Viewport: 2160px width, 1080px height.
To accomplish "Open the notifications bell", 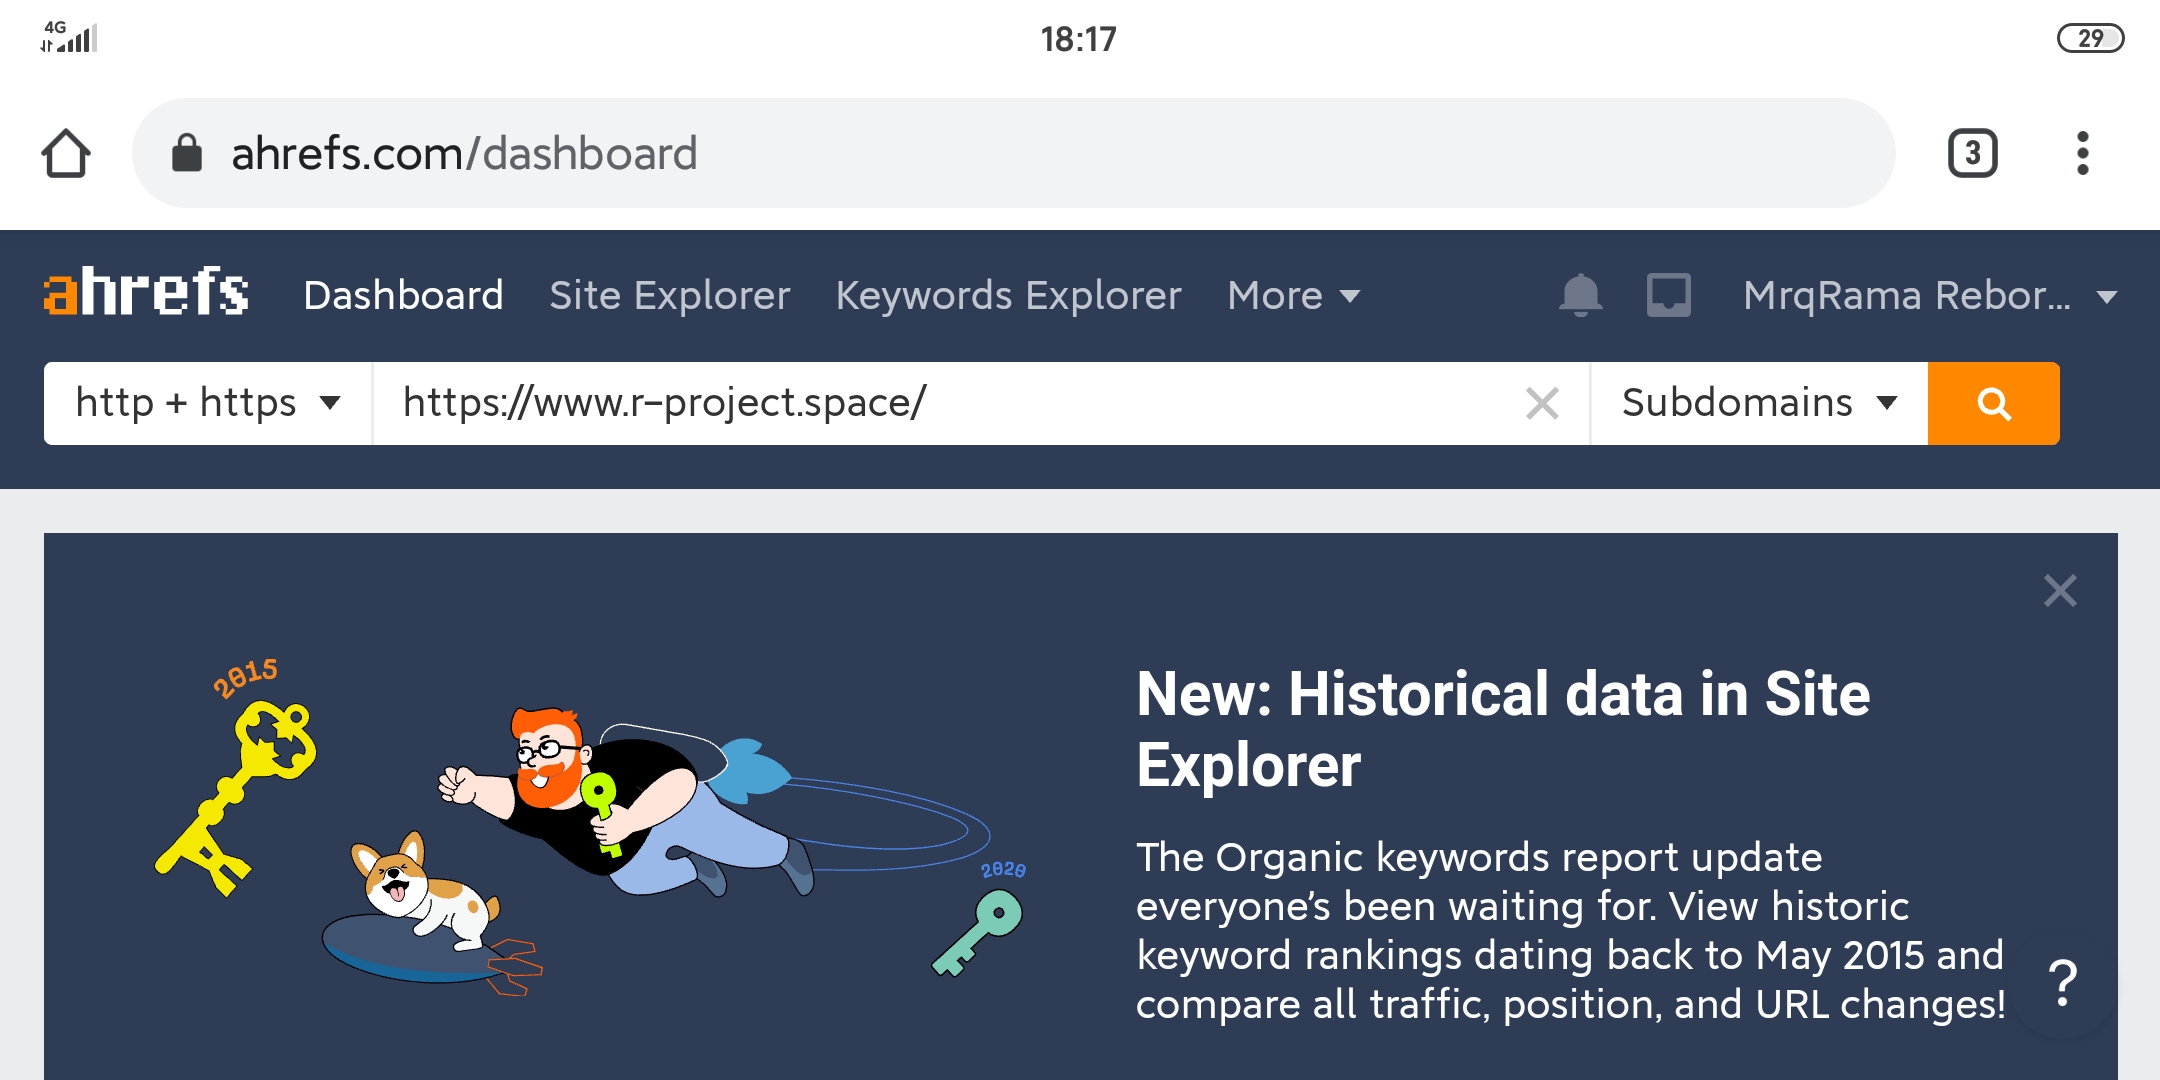I will click(1580, 295).
